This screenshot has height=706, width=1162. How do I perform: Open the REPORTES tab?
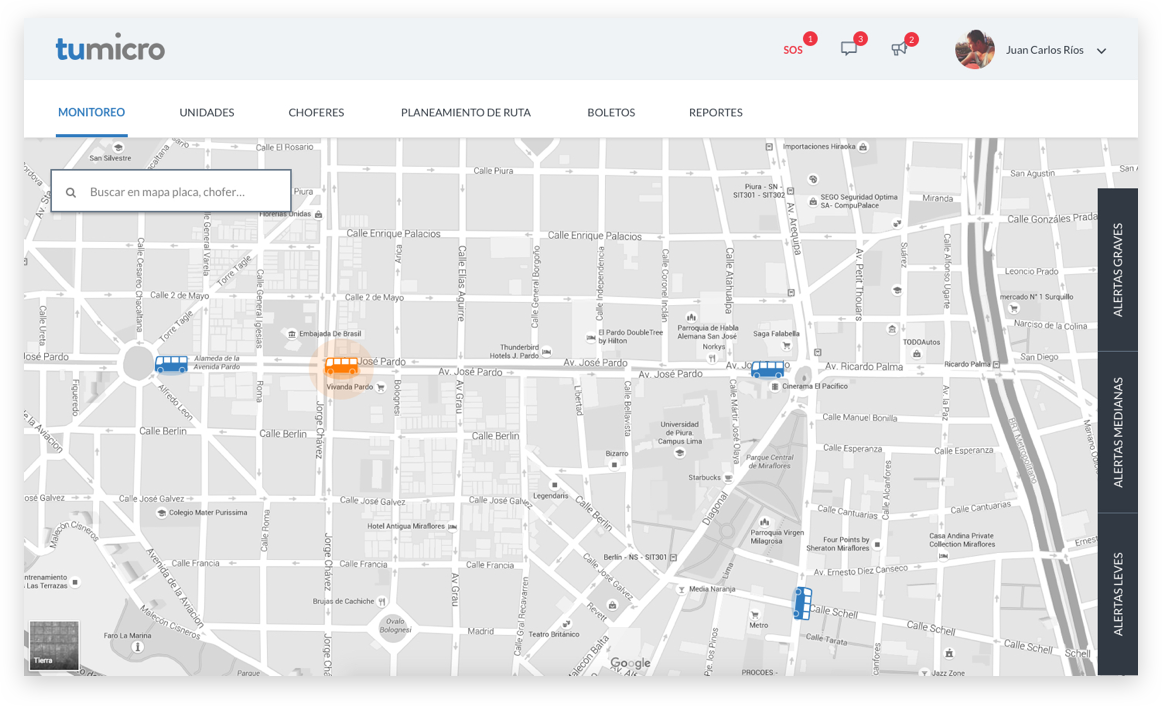[x=716, y=113]
